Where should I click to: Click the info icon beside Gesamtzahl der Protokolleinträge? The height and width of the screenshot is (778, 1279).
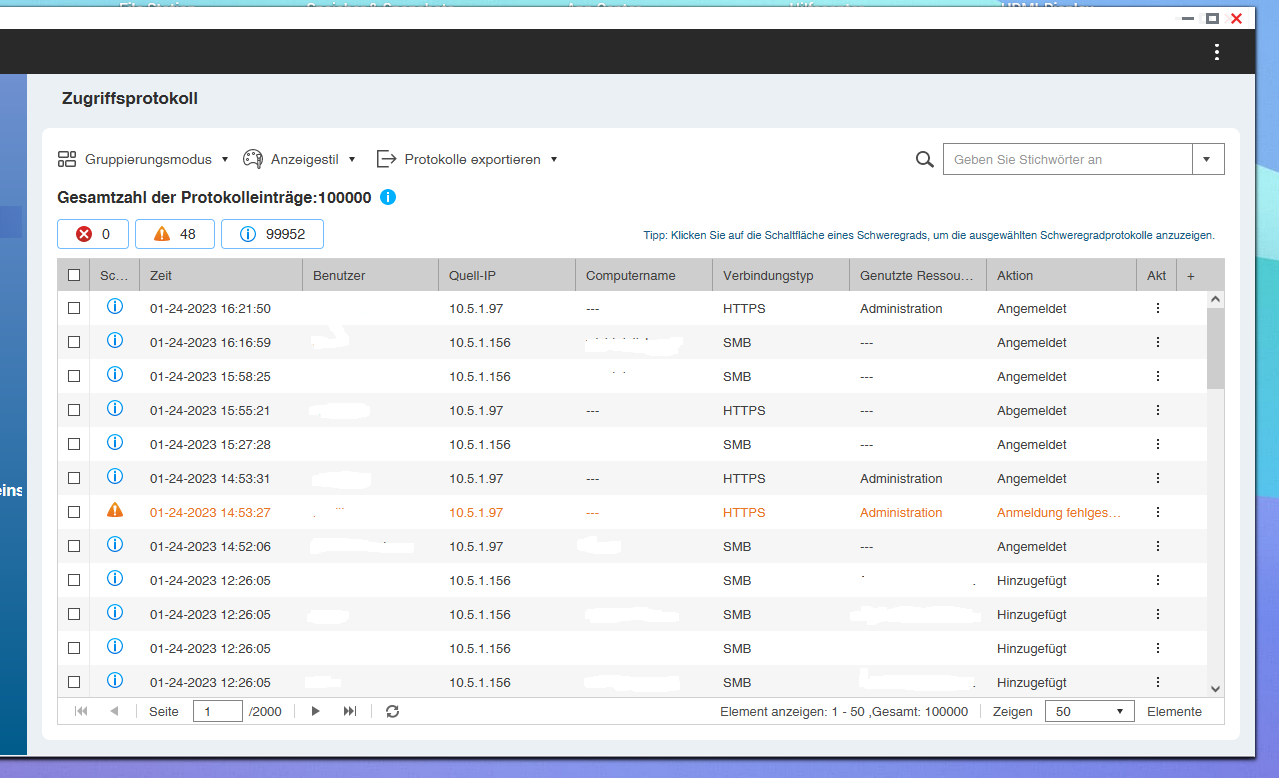click(388, 197)
